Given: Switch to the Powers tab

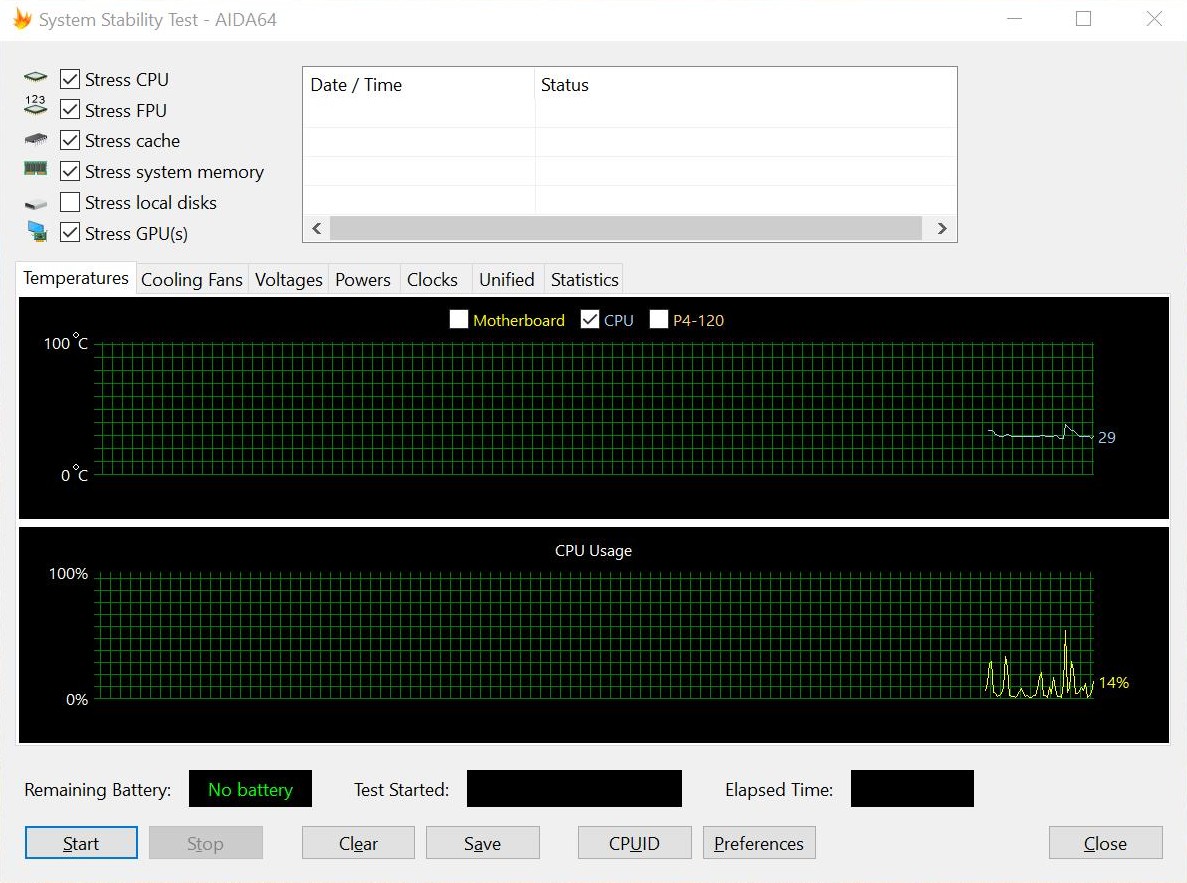Looking at the screenshot, I should coord(363,279).
